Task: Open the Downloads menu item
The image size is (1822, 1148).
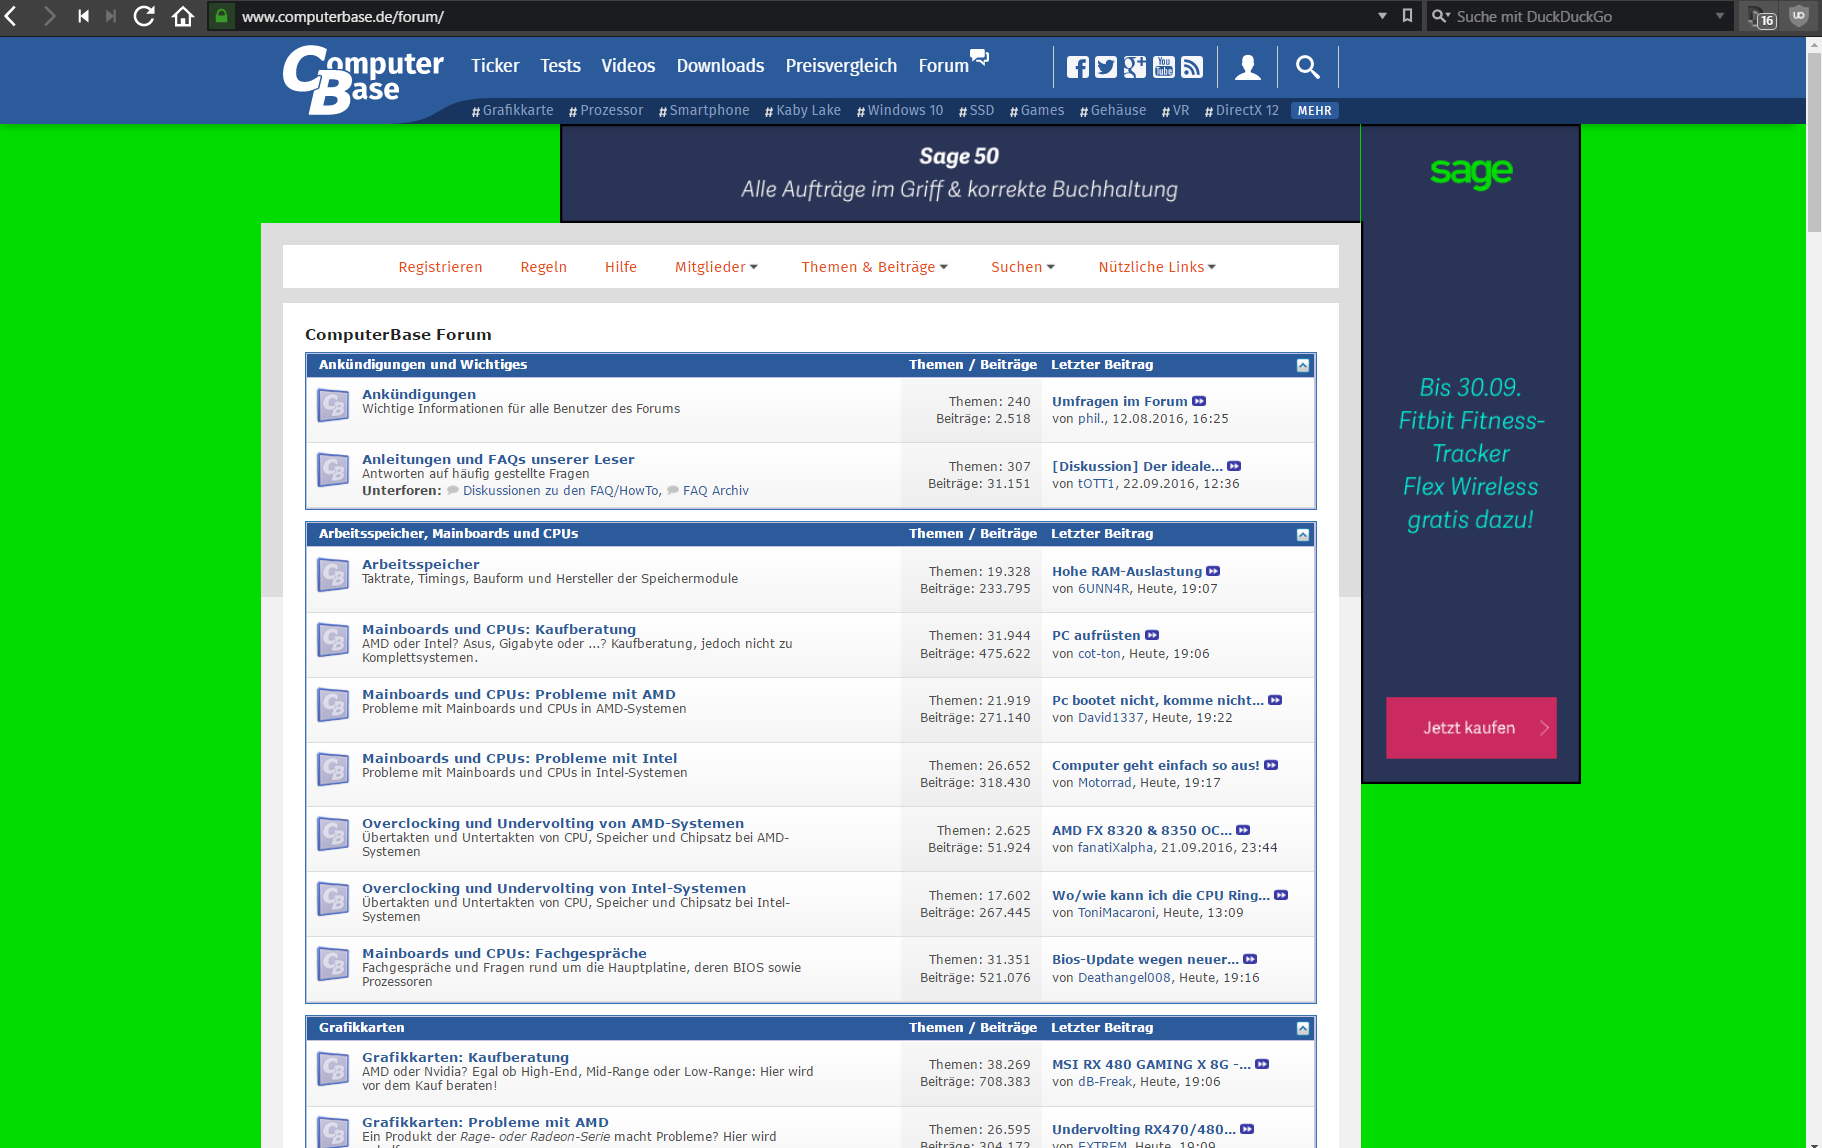Action: pos(720,66)
